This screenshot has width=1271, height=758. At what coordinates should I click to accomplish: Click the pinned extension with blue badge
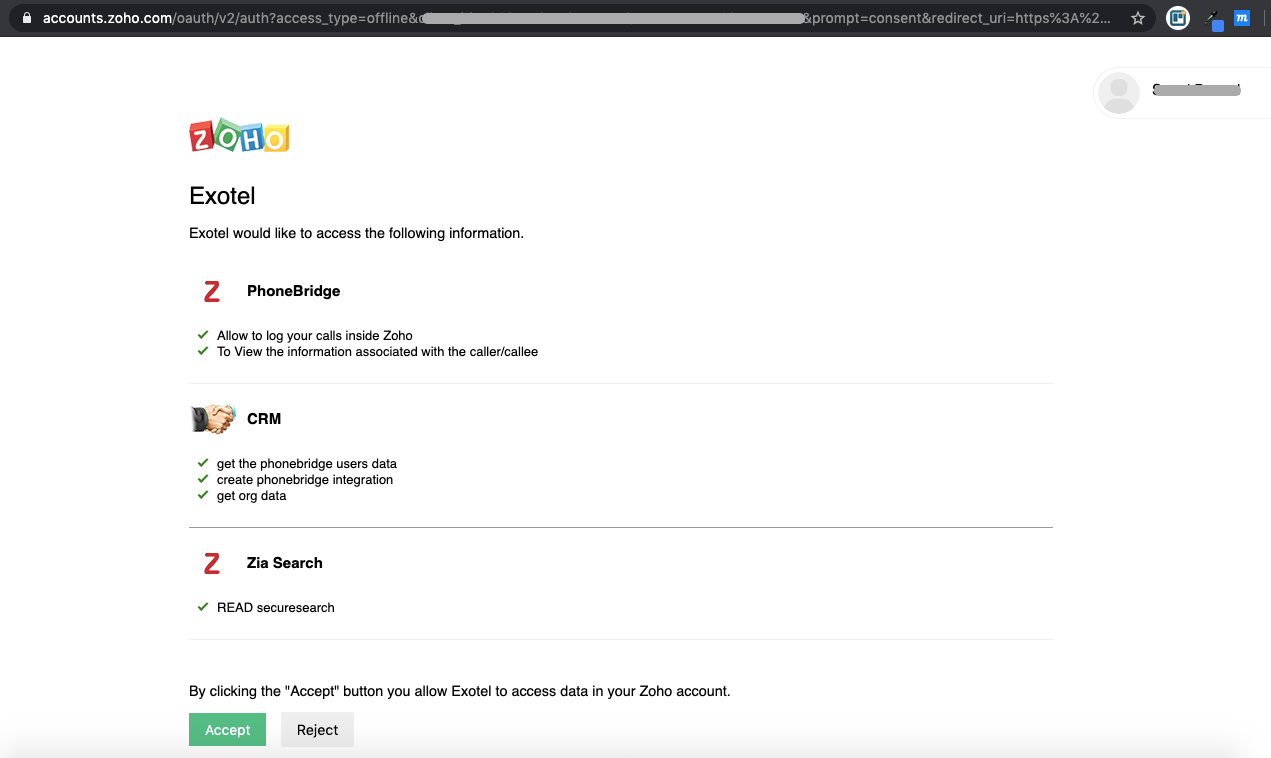pyautogui.click(x=1214, y=19)
